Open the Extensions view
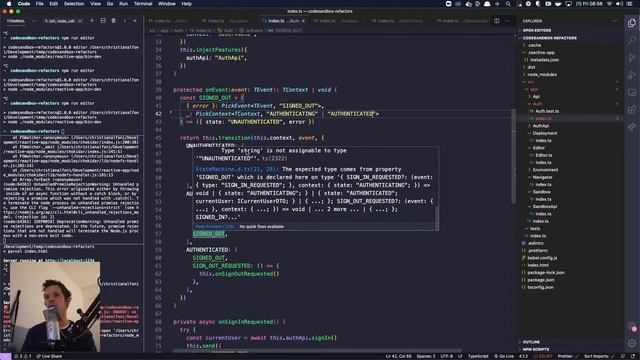640x360 pixels. (632, 110)
